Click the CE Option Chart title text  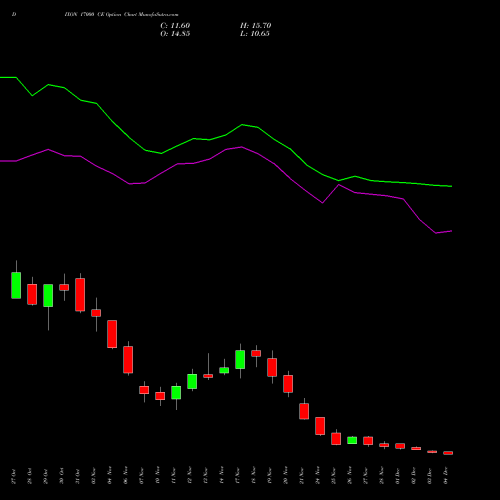coord(121,14)
